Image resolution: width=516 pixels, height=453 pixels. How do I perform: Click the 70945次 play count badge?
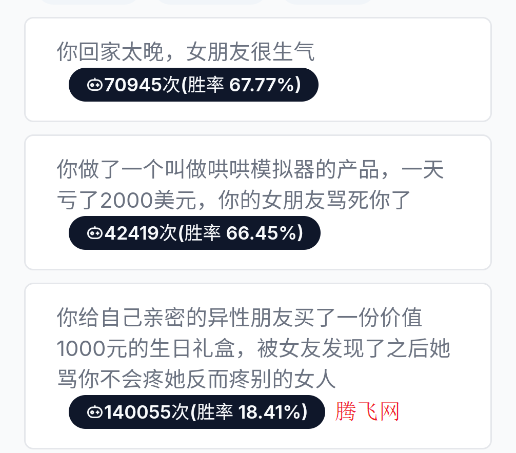(194, 85)
